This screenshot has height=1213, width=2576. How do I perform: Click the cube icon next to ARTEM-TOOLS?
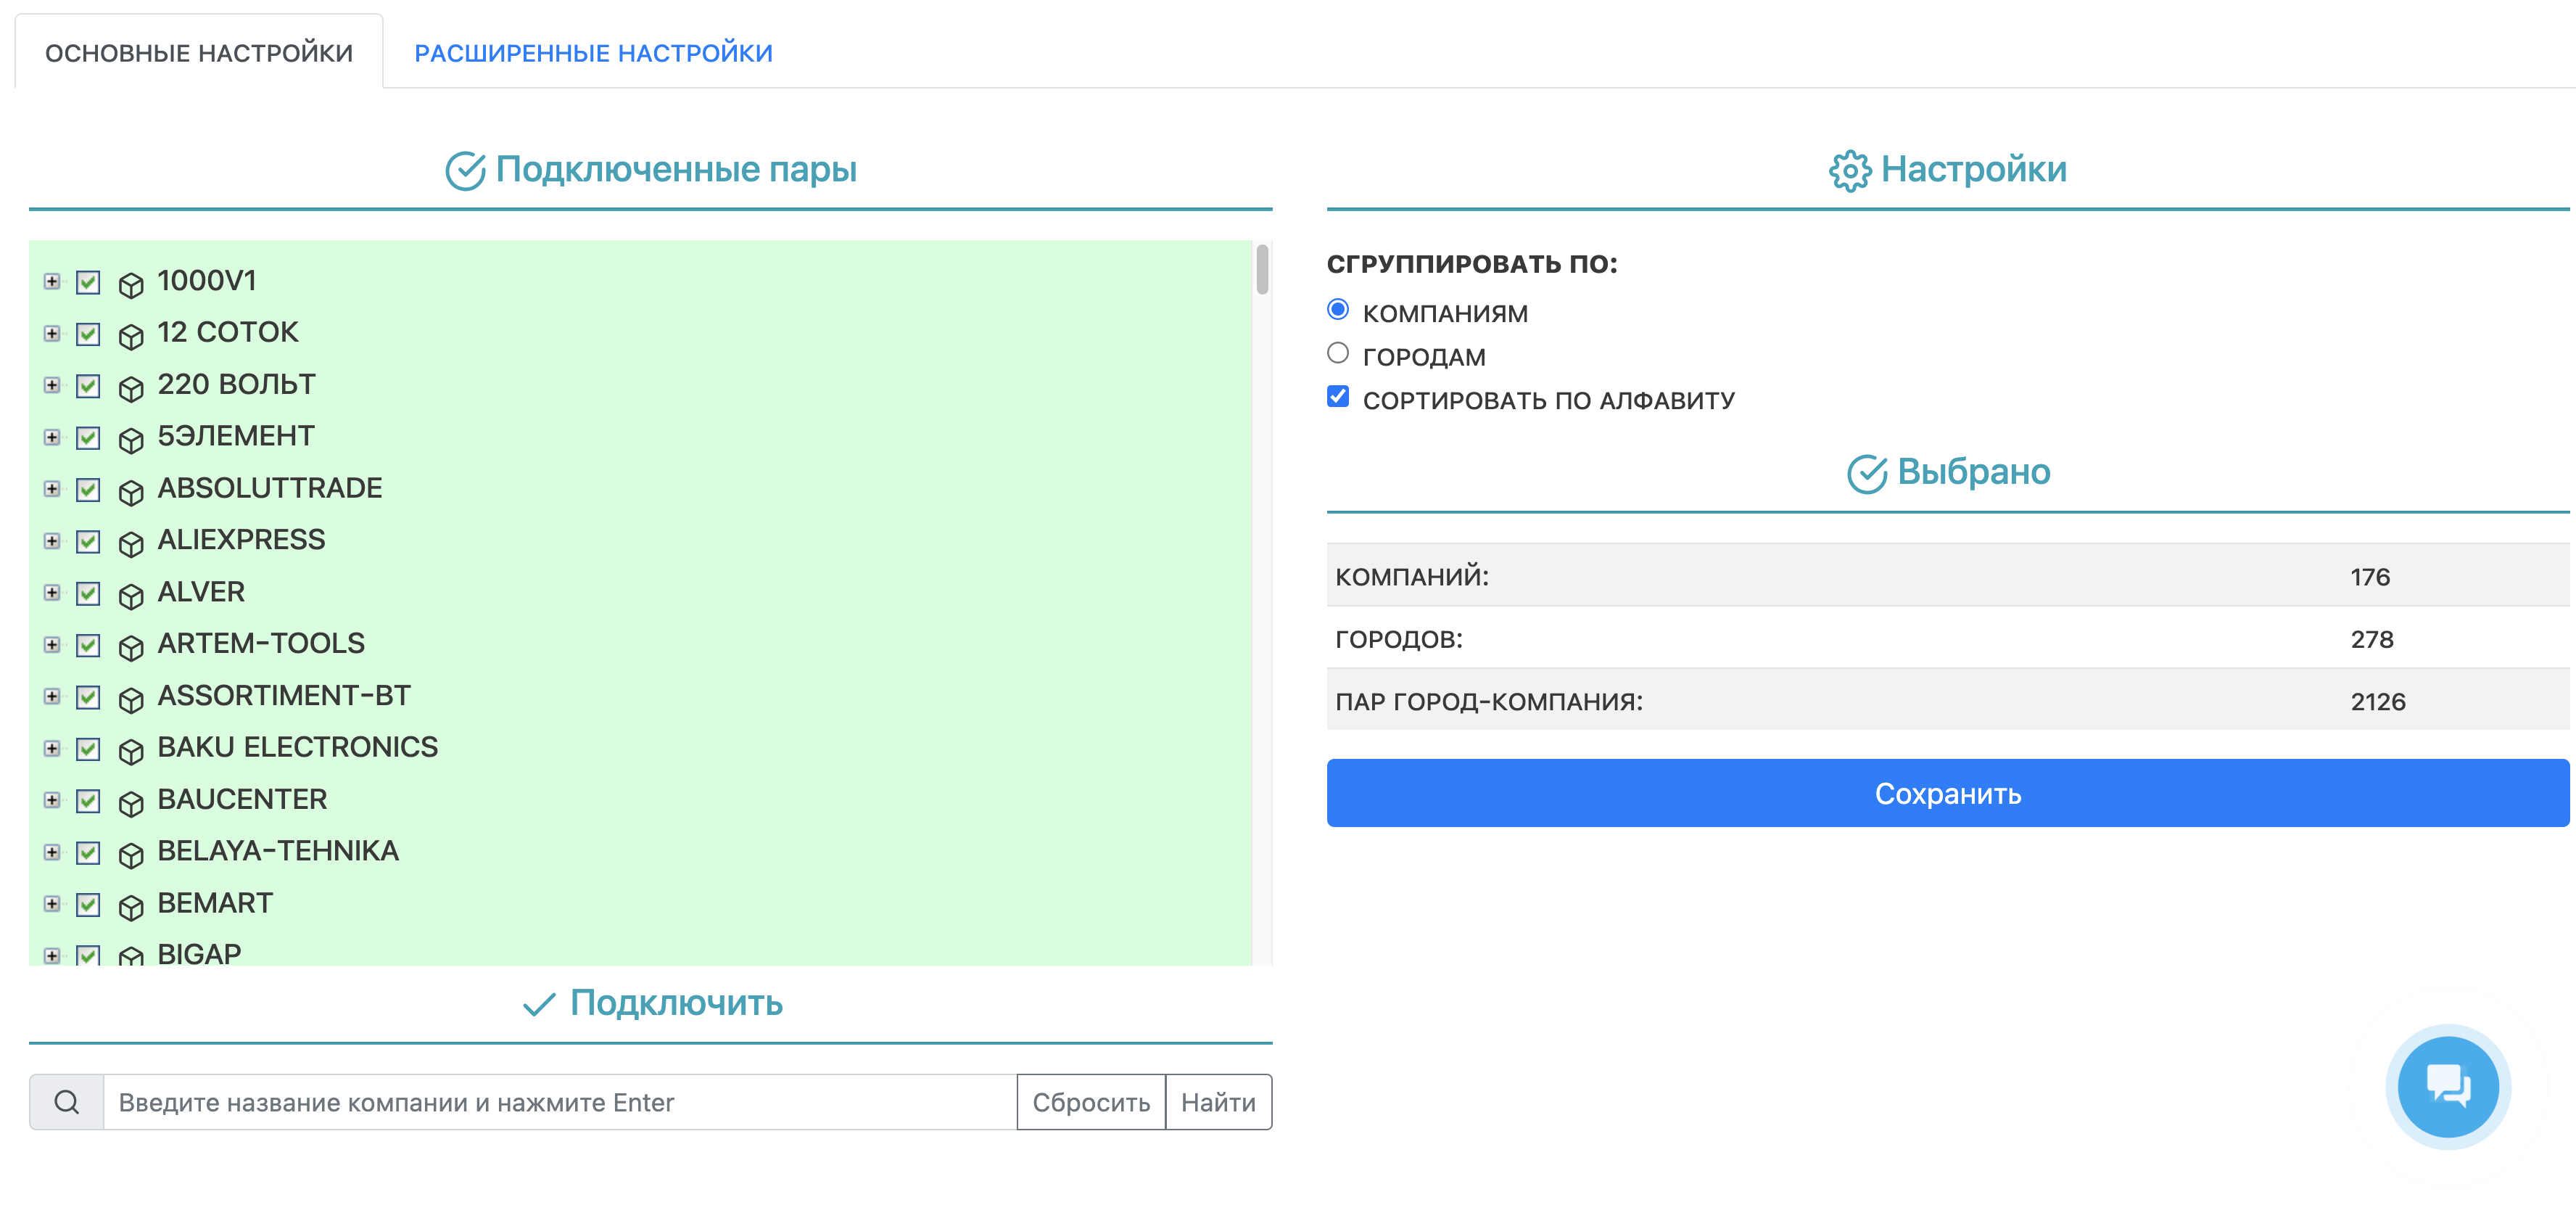coord(131,649)
